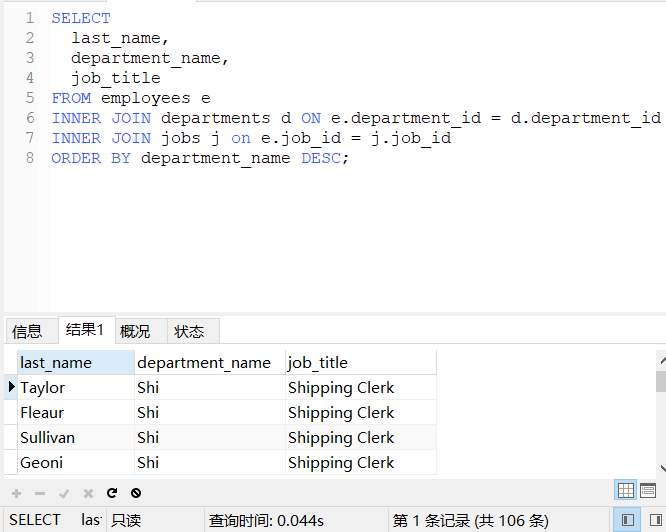Switch to grid view icon

point(625,490)
